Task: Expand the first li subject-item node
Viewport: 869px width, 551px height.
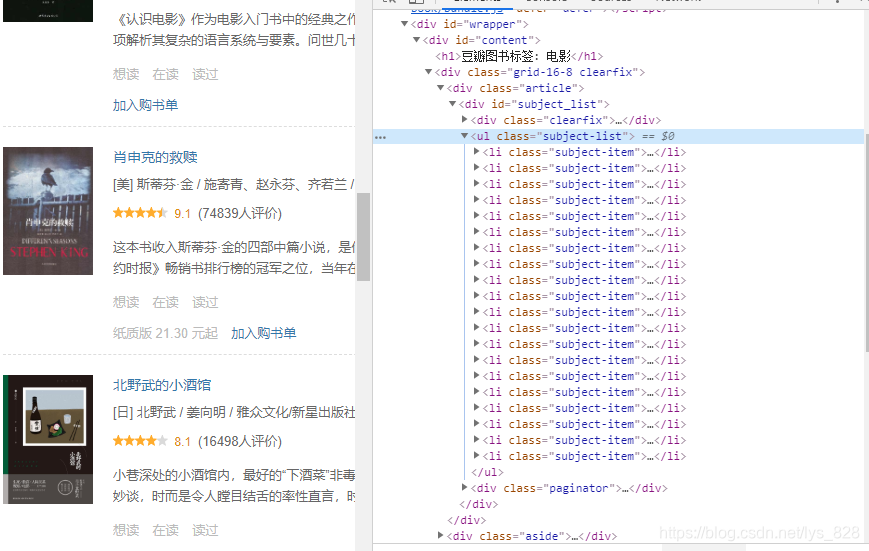Action: (477, 152)
